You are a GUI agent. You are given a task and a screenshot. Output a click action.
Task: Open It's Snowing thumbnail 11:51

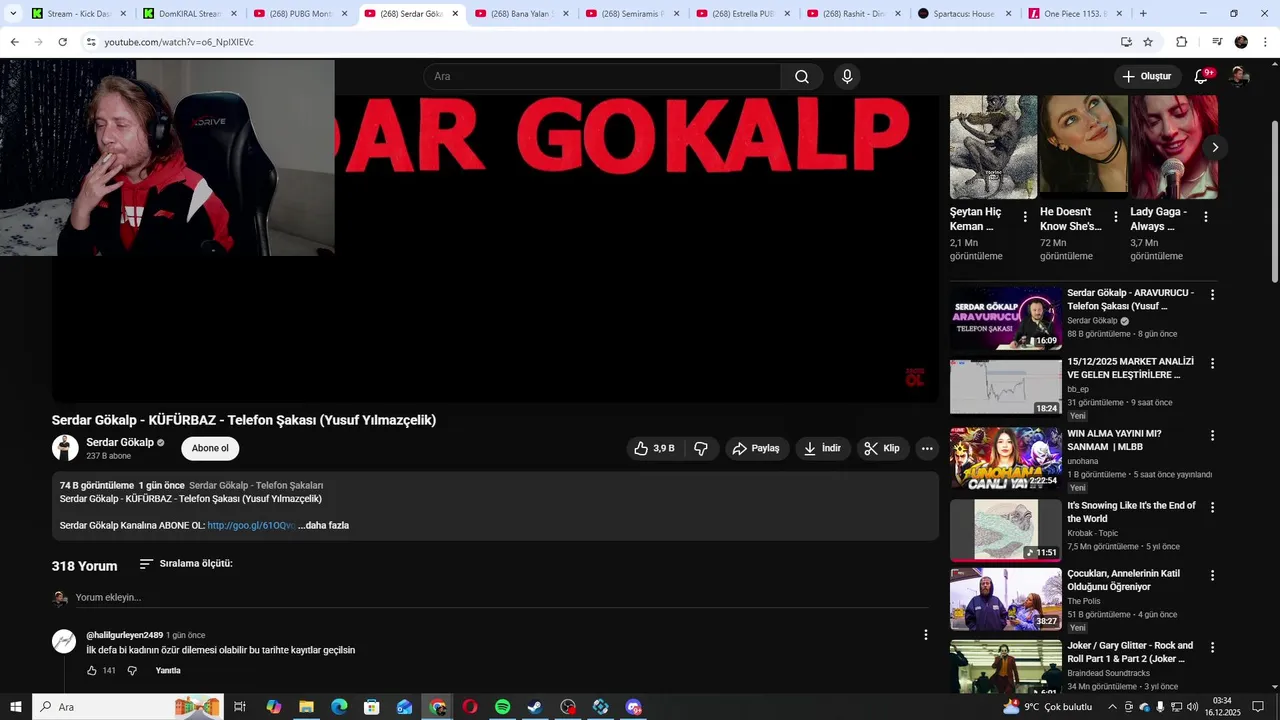[x=1005, y=530]
